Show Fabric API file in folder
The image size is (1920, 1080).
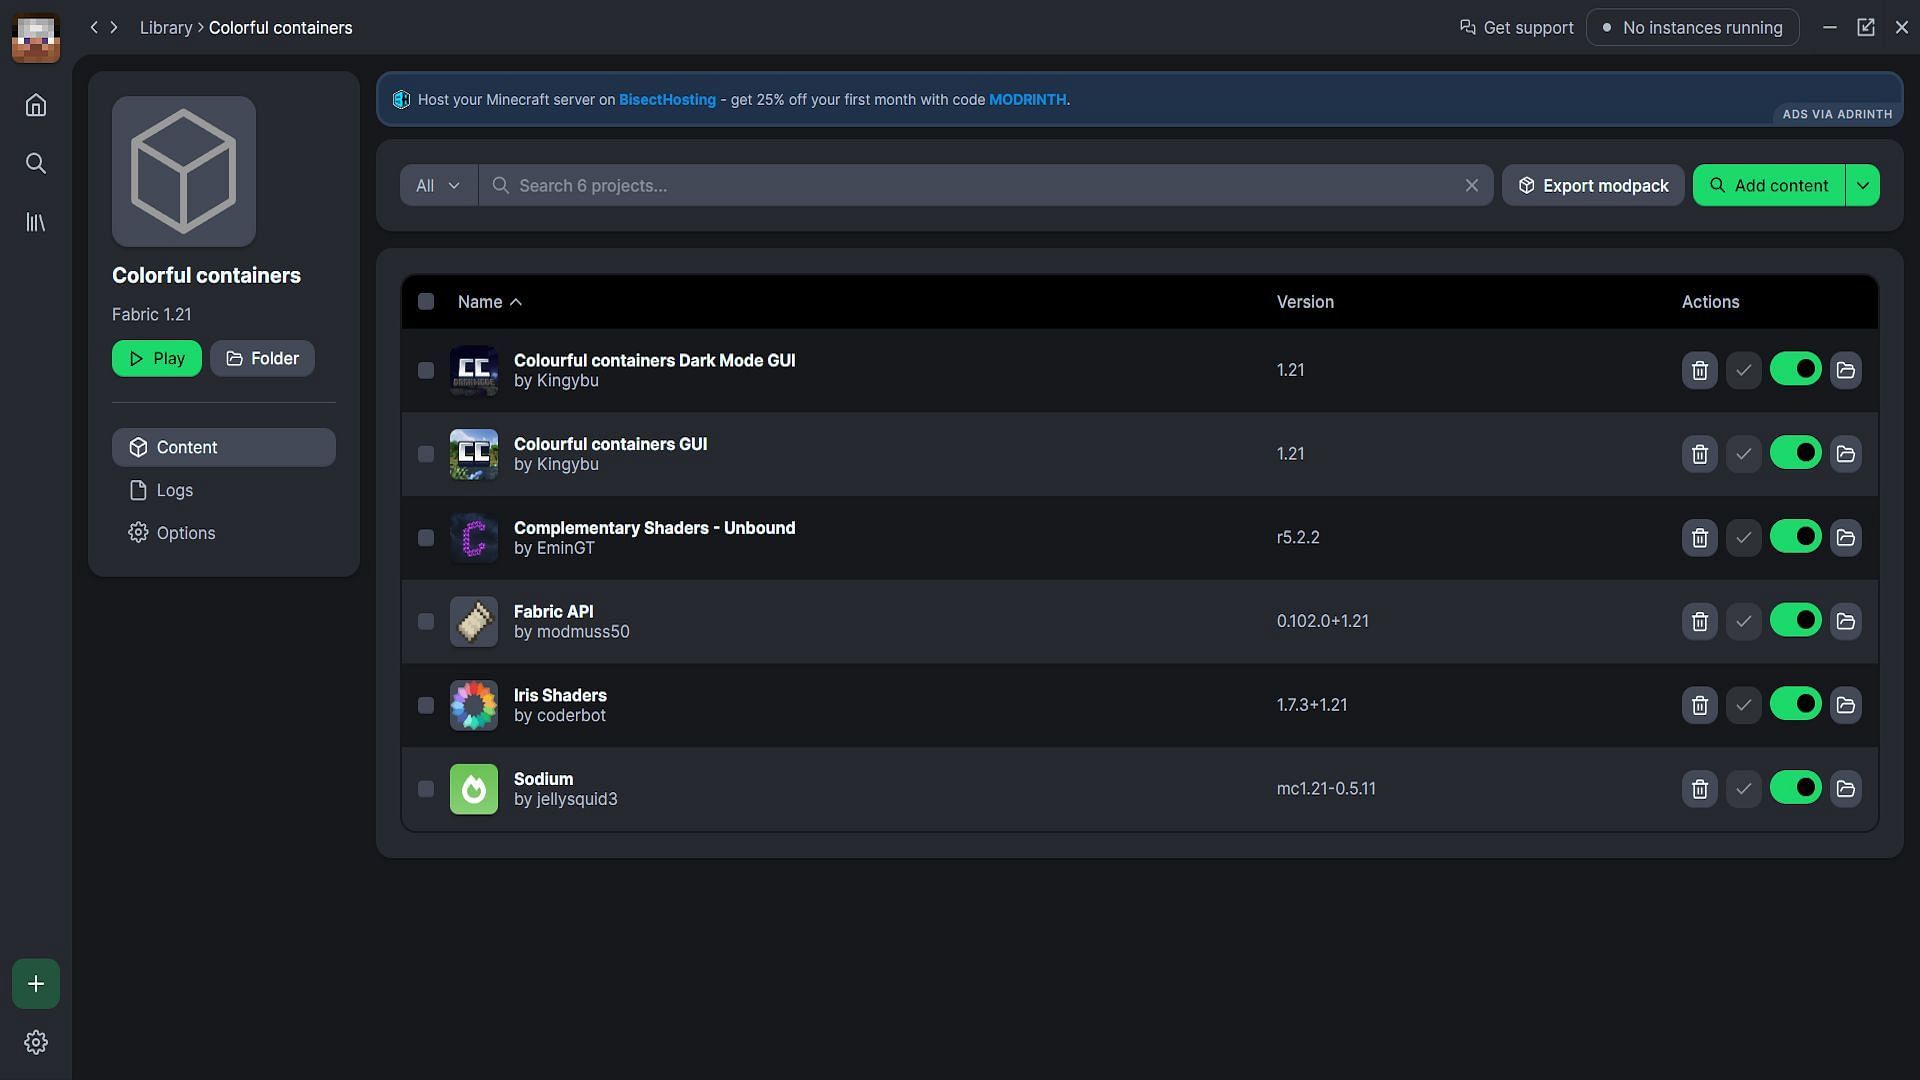coord(1845,621)
